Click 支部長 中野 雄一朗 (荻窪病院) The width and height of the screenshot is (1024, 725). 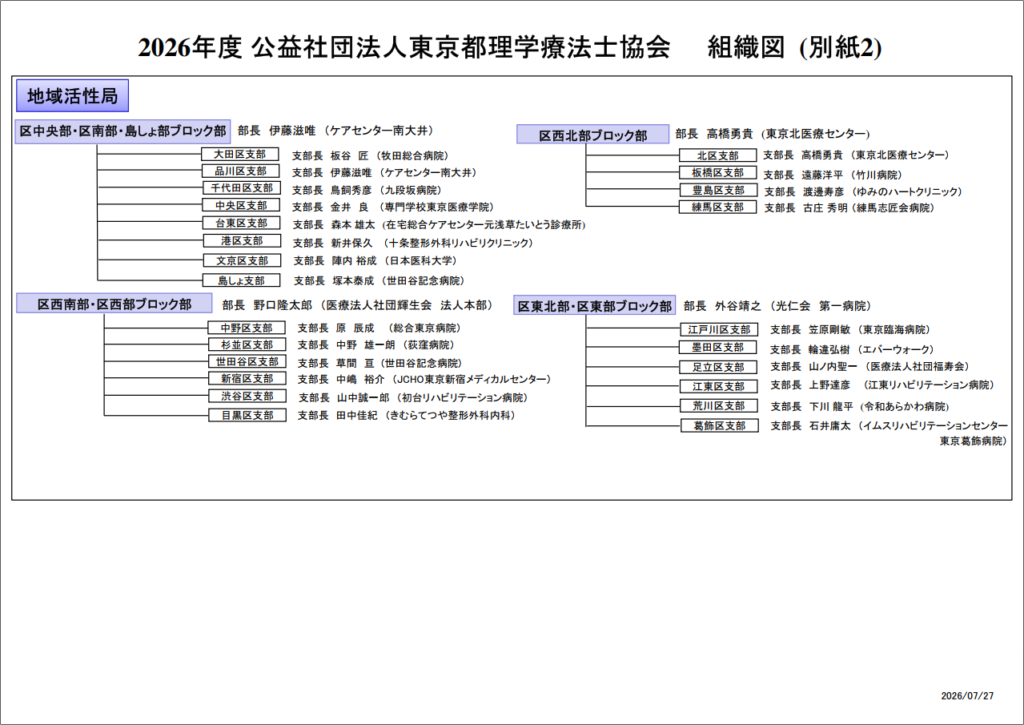(376, 345)
